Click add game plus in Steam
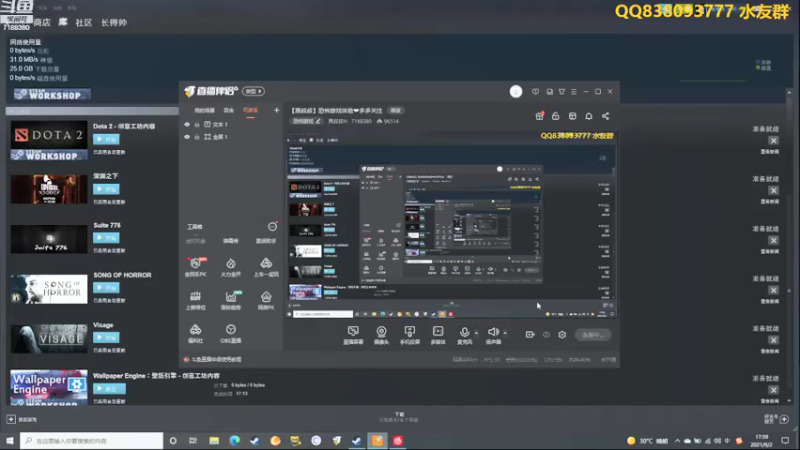The image size is (800, 450). coord(11,419)
